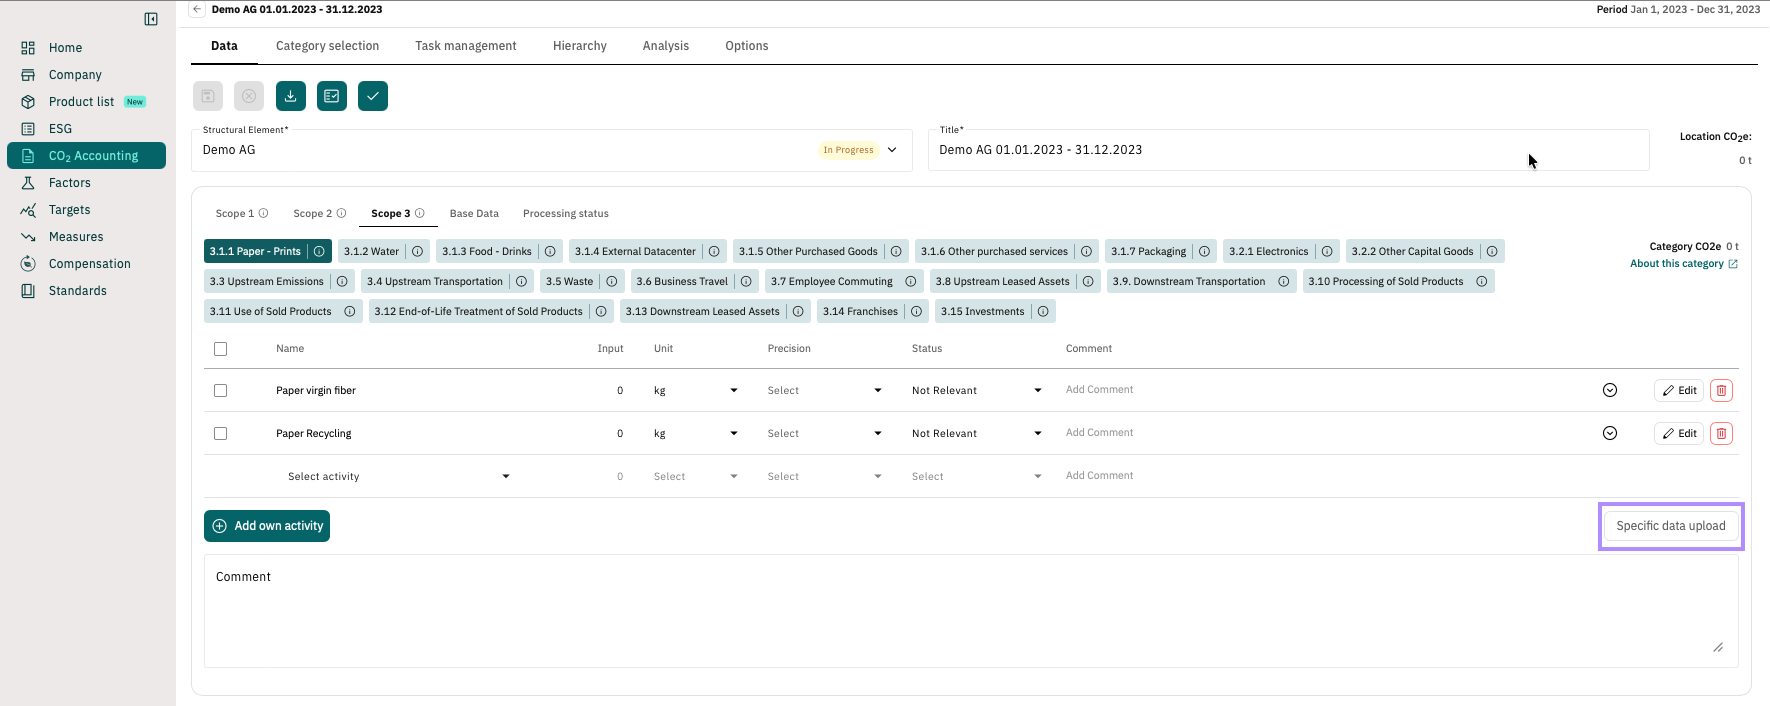Switch to Task management tab
This screenshot has width=1770, height=706.
click(466, 46)
